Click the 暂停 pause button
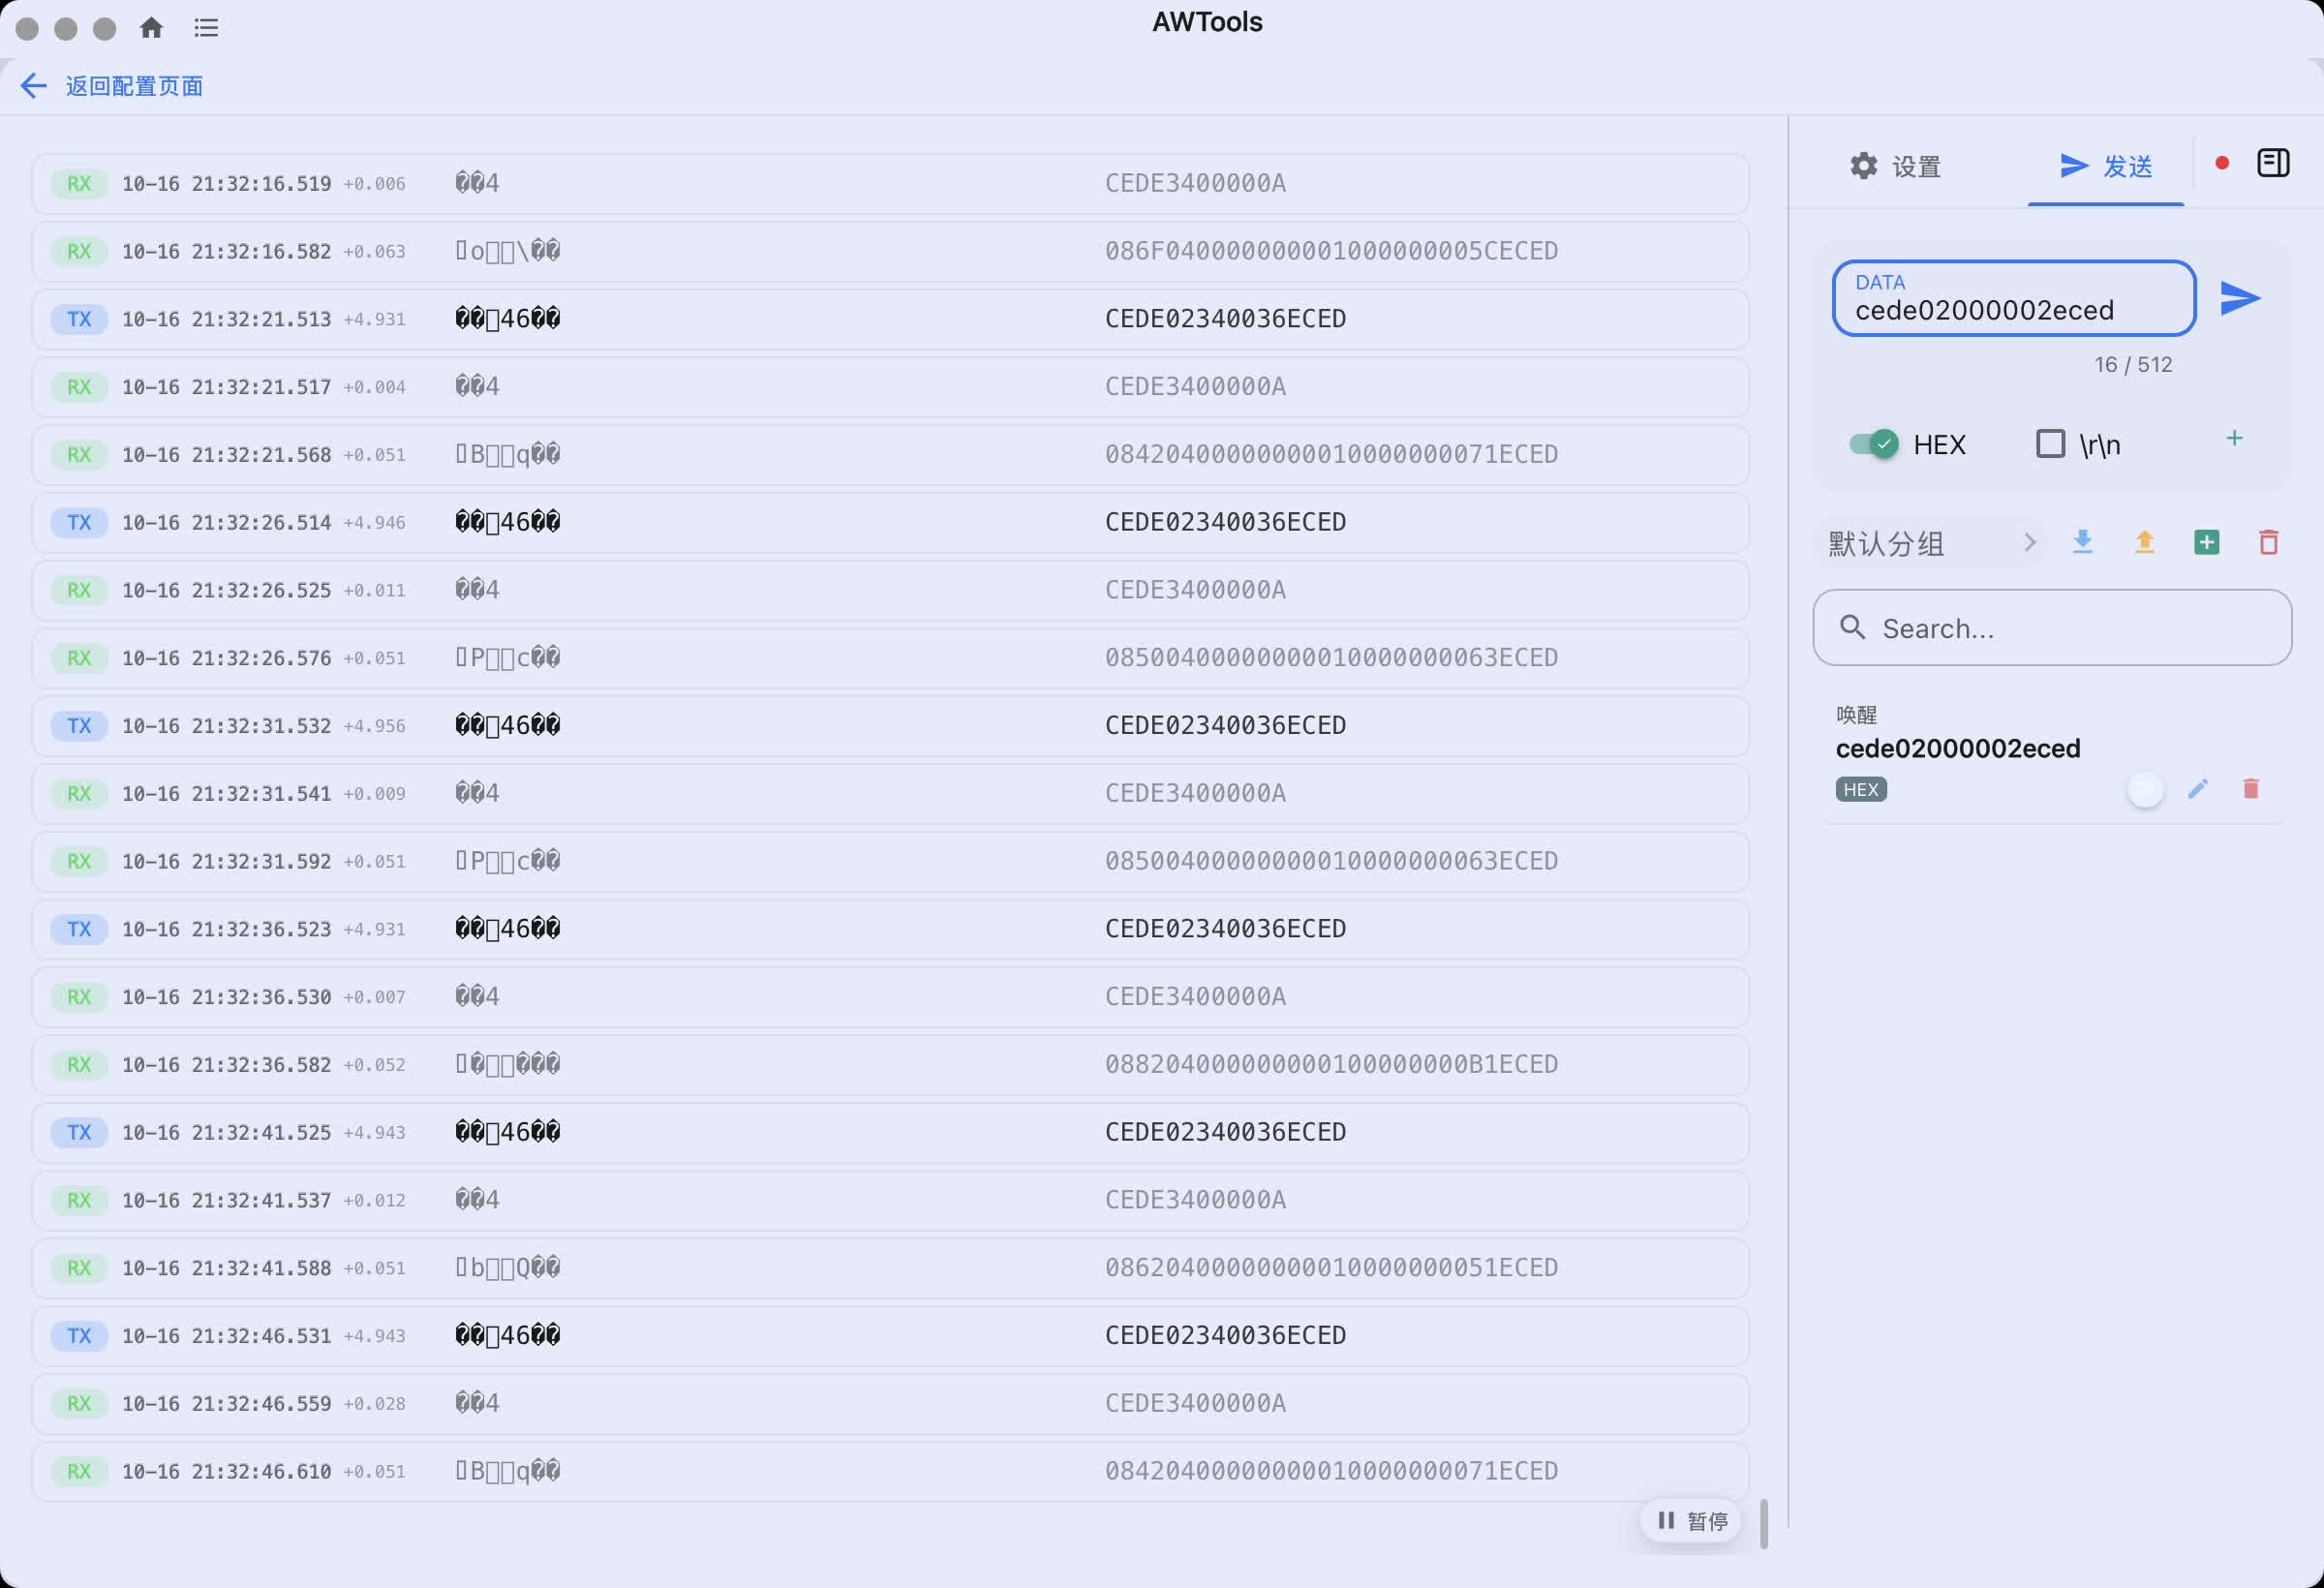Screen dimensions: 2324x1588 coord(1691,1521)
